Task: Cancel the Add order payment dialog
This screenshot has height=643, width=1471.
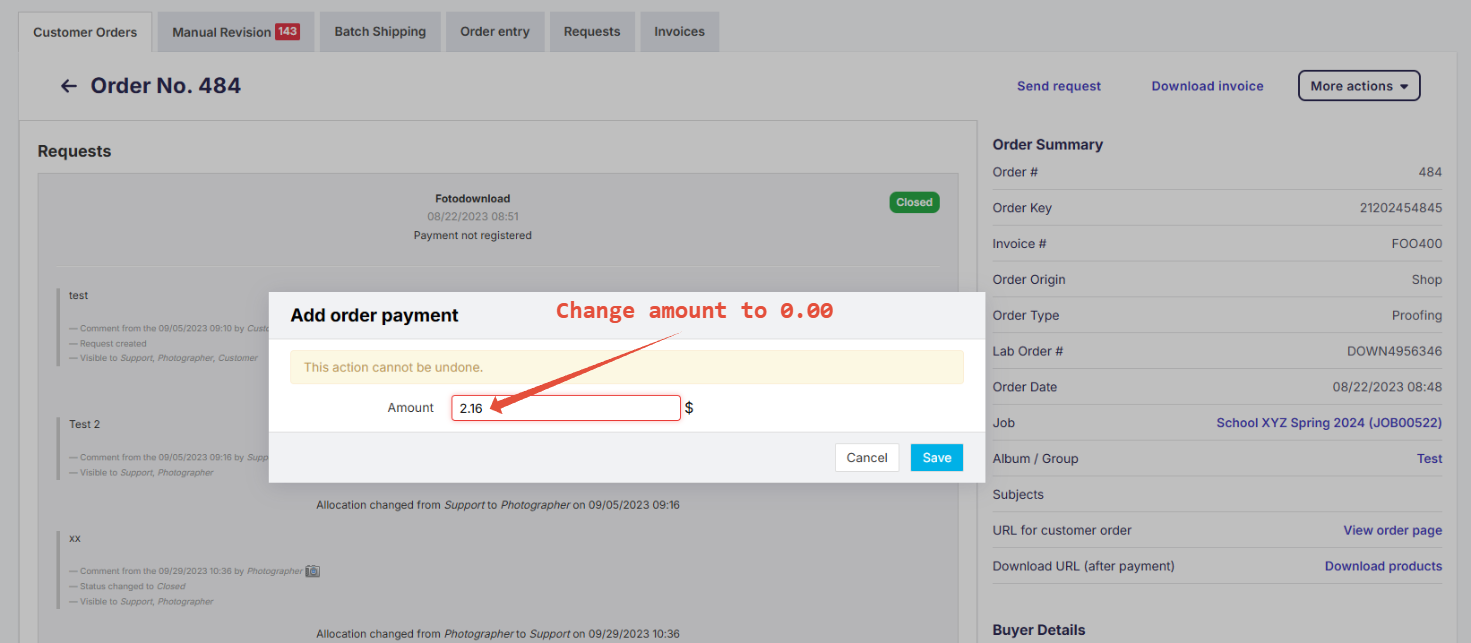Action: pos(866,457)
